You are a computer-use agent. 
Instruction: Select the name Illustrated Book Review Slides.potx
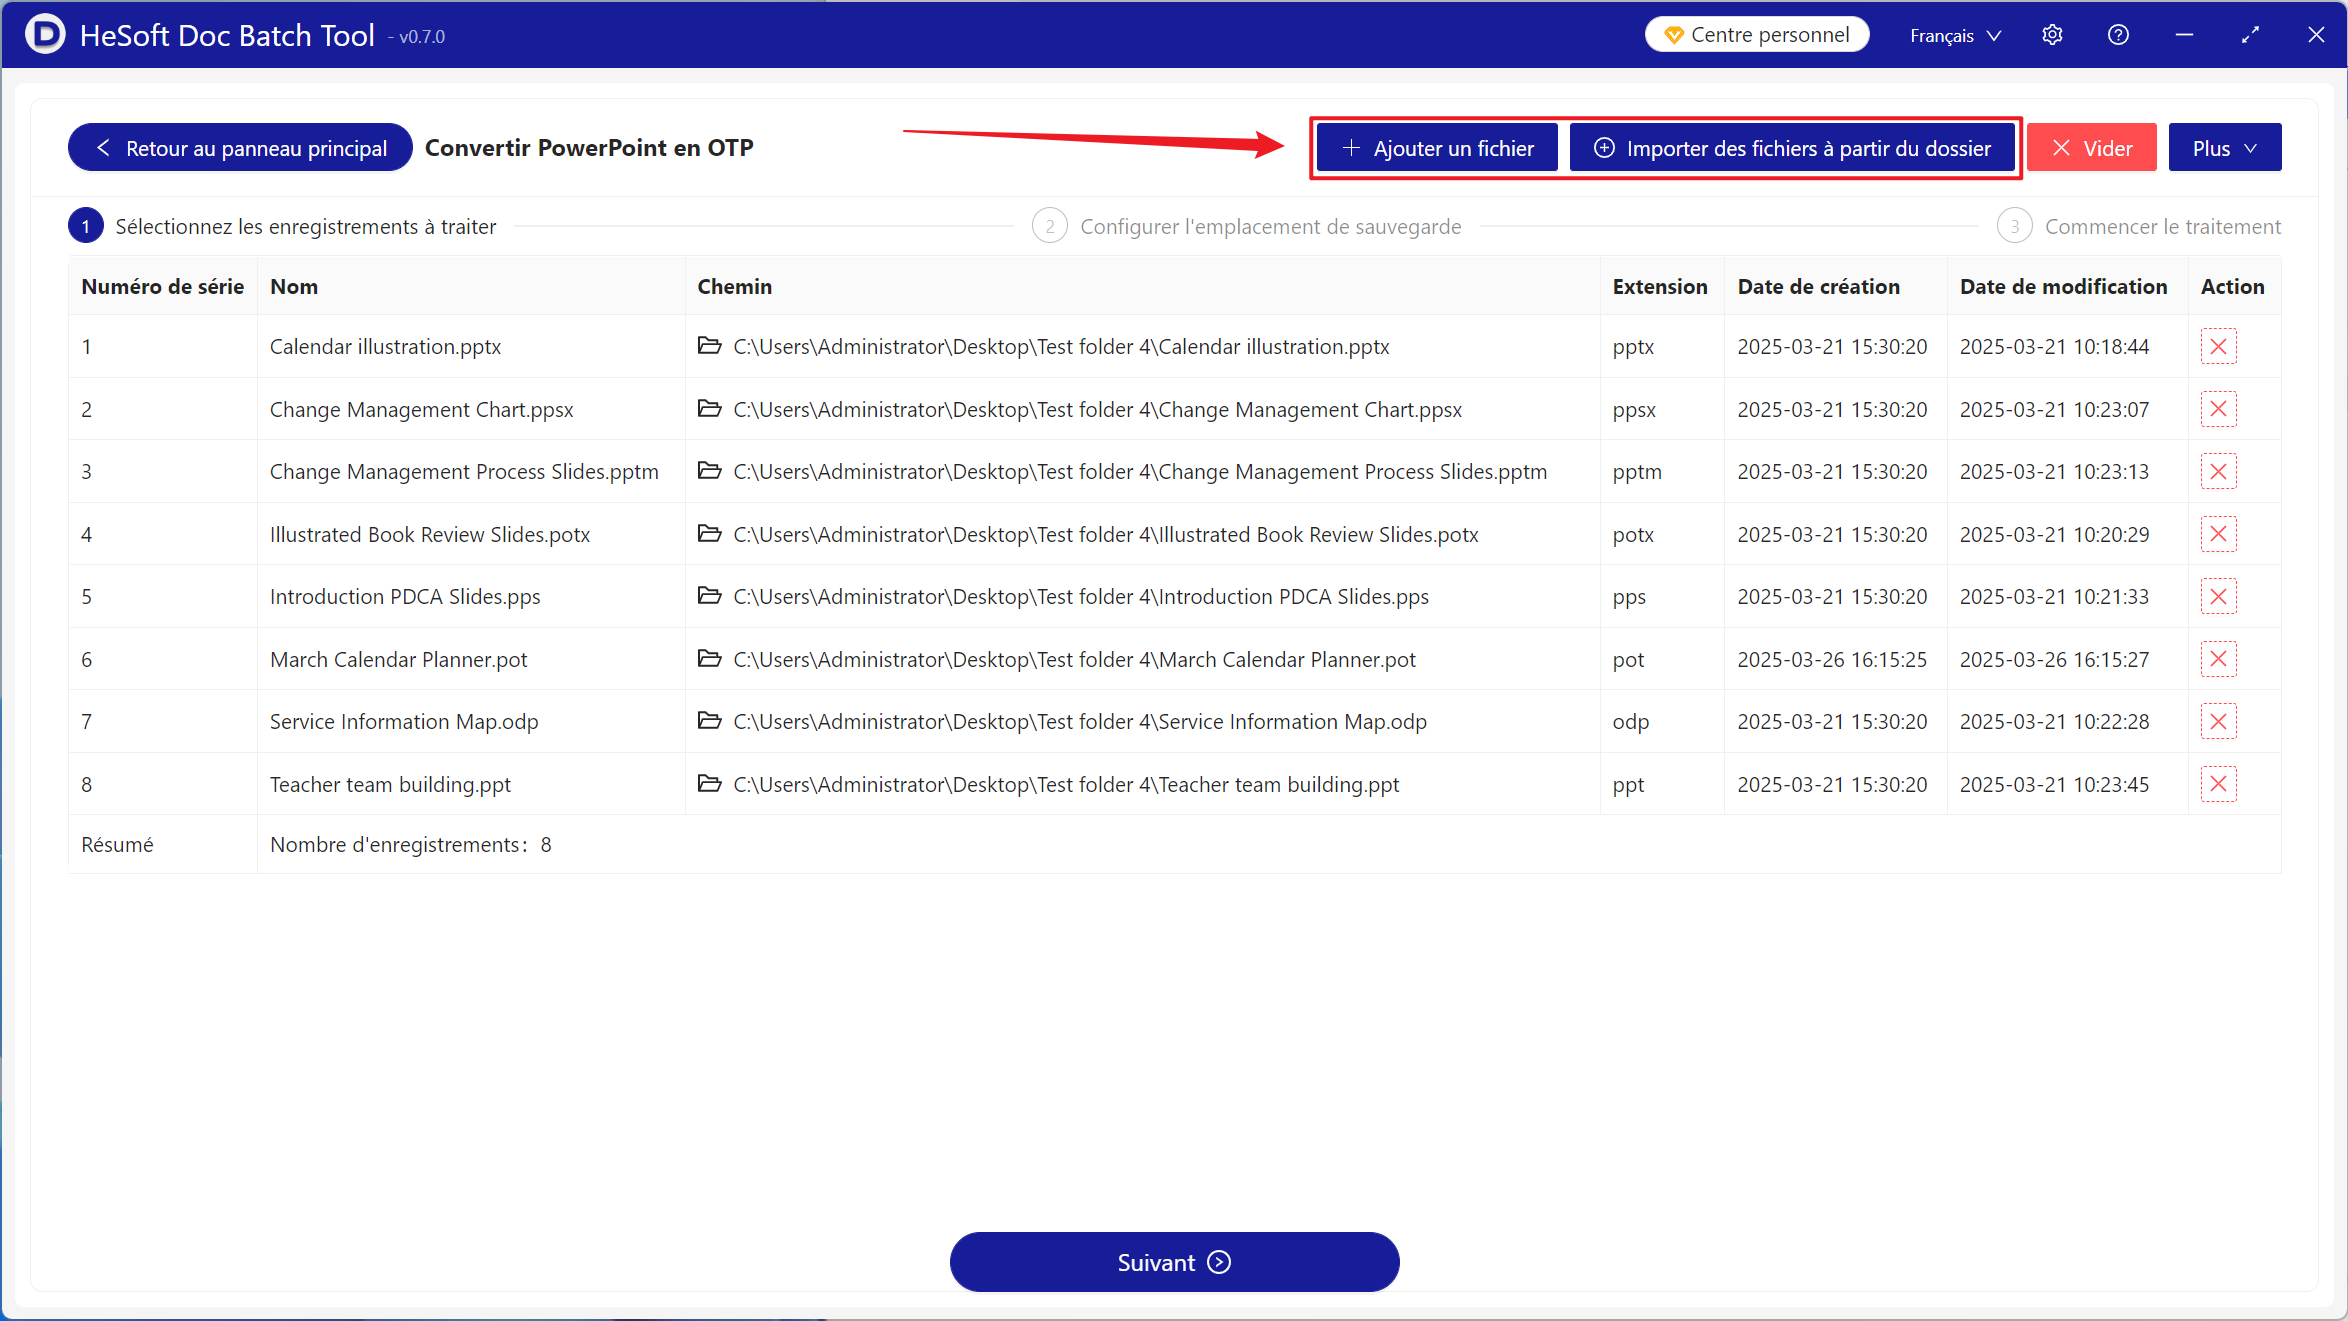tap(430, 535)
